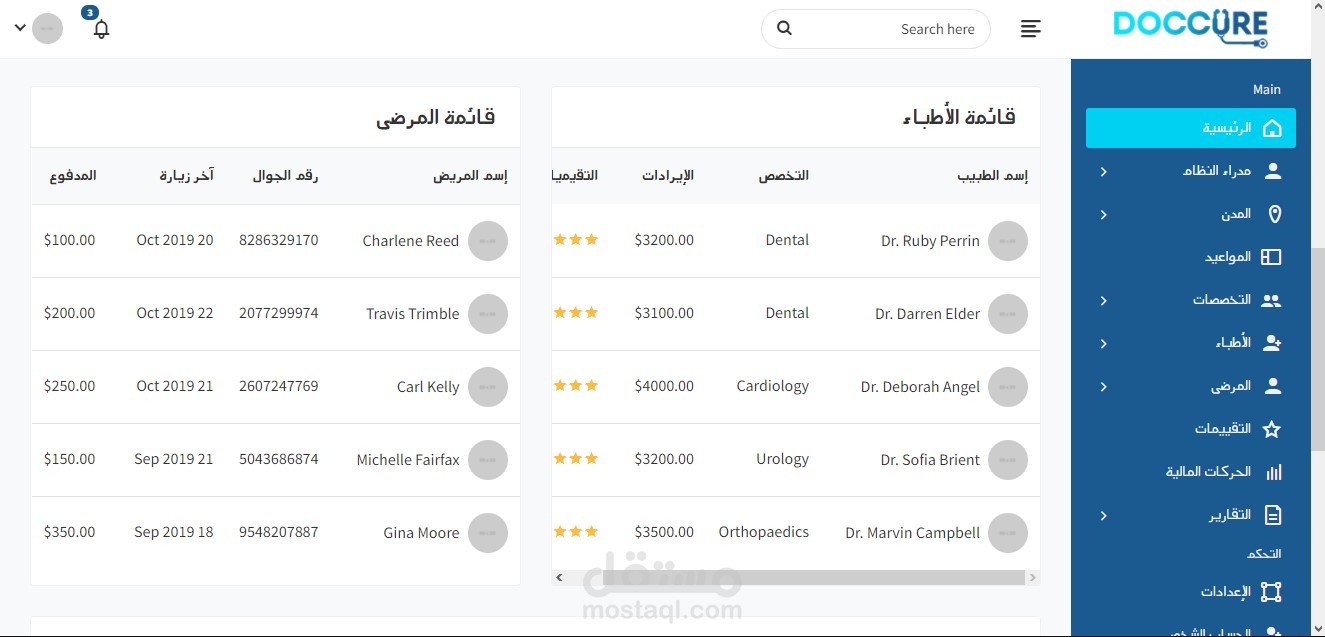This screenshot has width=1325, height=637.
Task: Click the DOCCURE logo
Action: point(1190,27)
